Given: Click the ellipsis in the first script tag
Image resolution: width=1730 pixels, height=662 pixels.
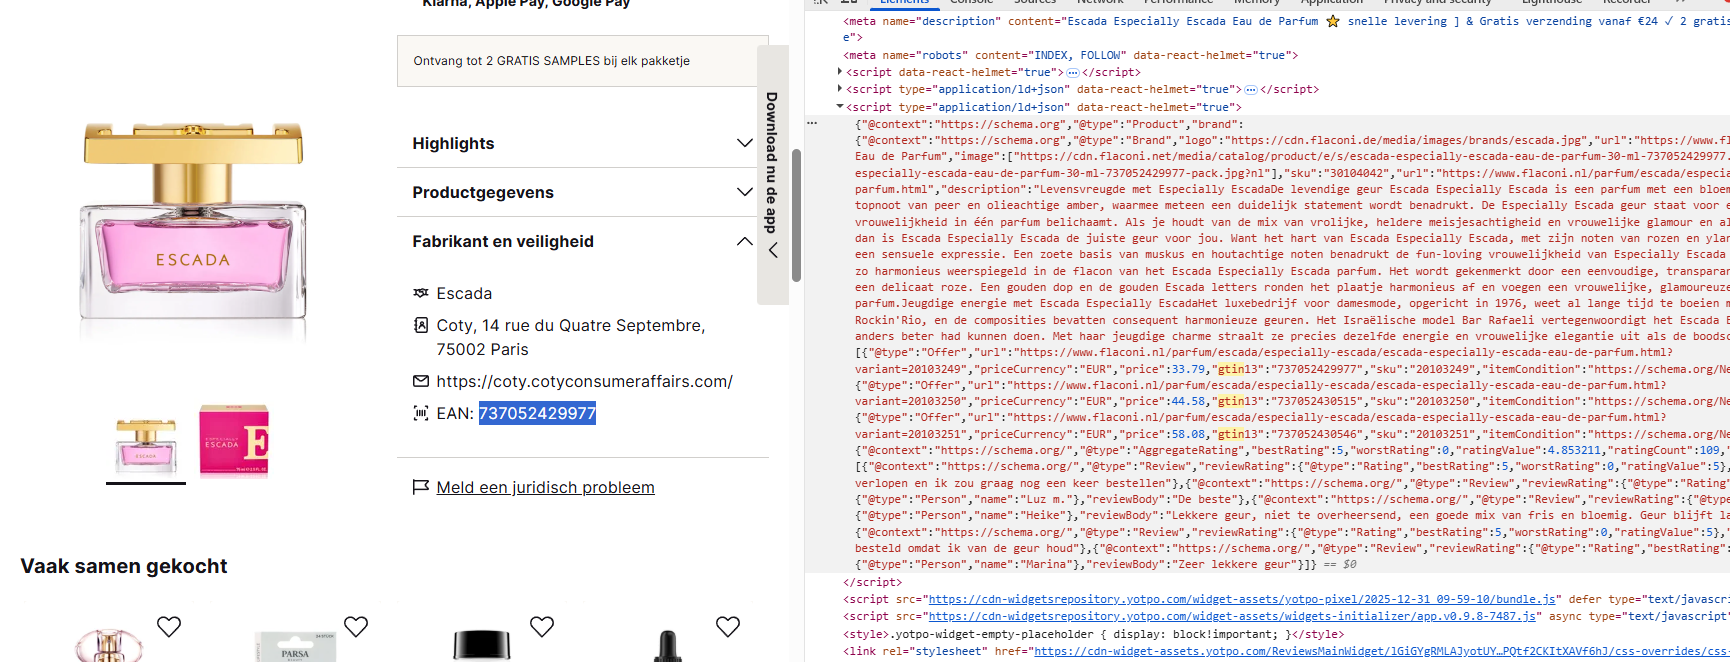Looking at the screenshot, I should (1073, 73).
